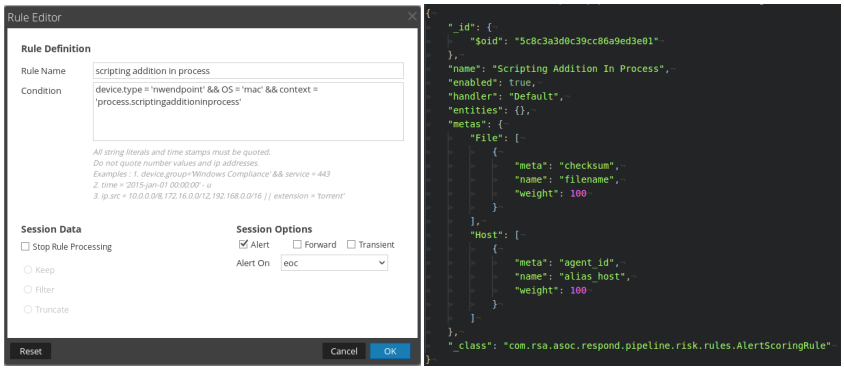The width and height of the screenshot is (844, 369).
Task: Uncheck the Alert session option
Action: [243, 244]
